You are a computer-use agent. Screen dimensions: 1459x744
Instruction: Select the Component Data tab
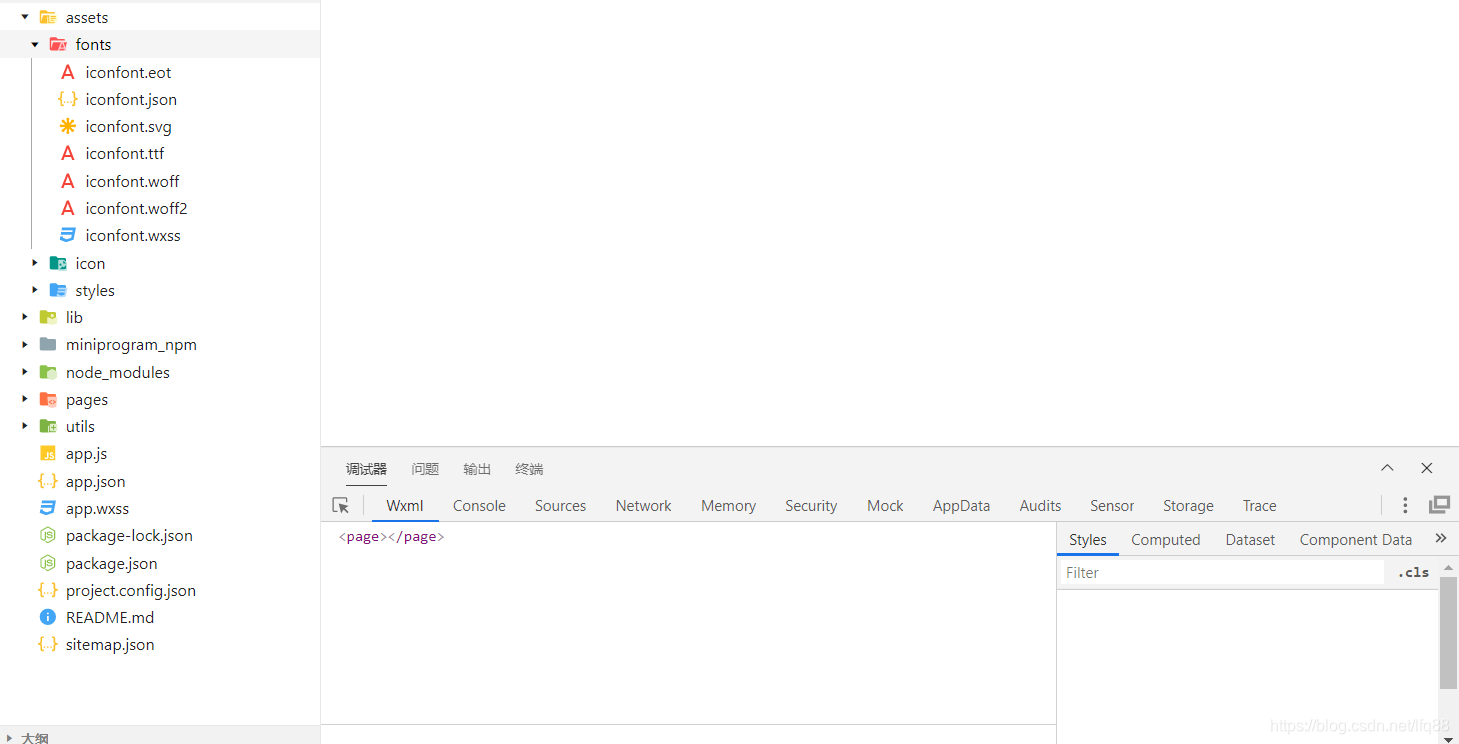click(1355, 540)
